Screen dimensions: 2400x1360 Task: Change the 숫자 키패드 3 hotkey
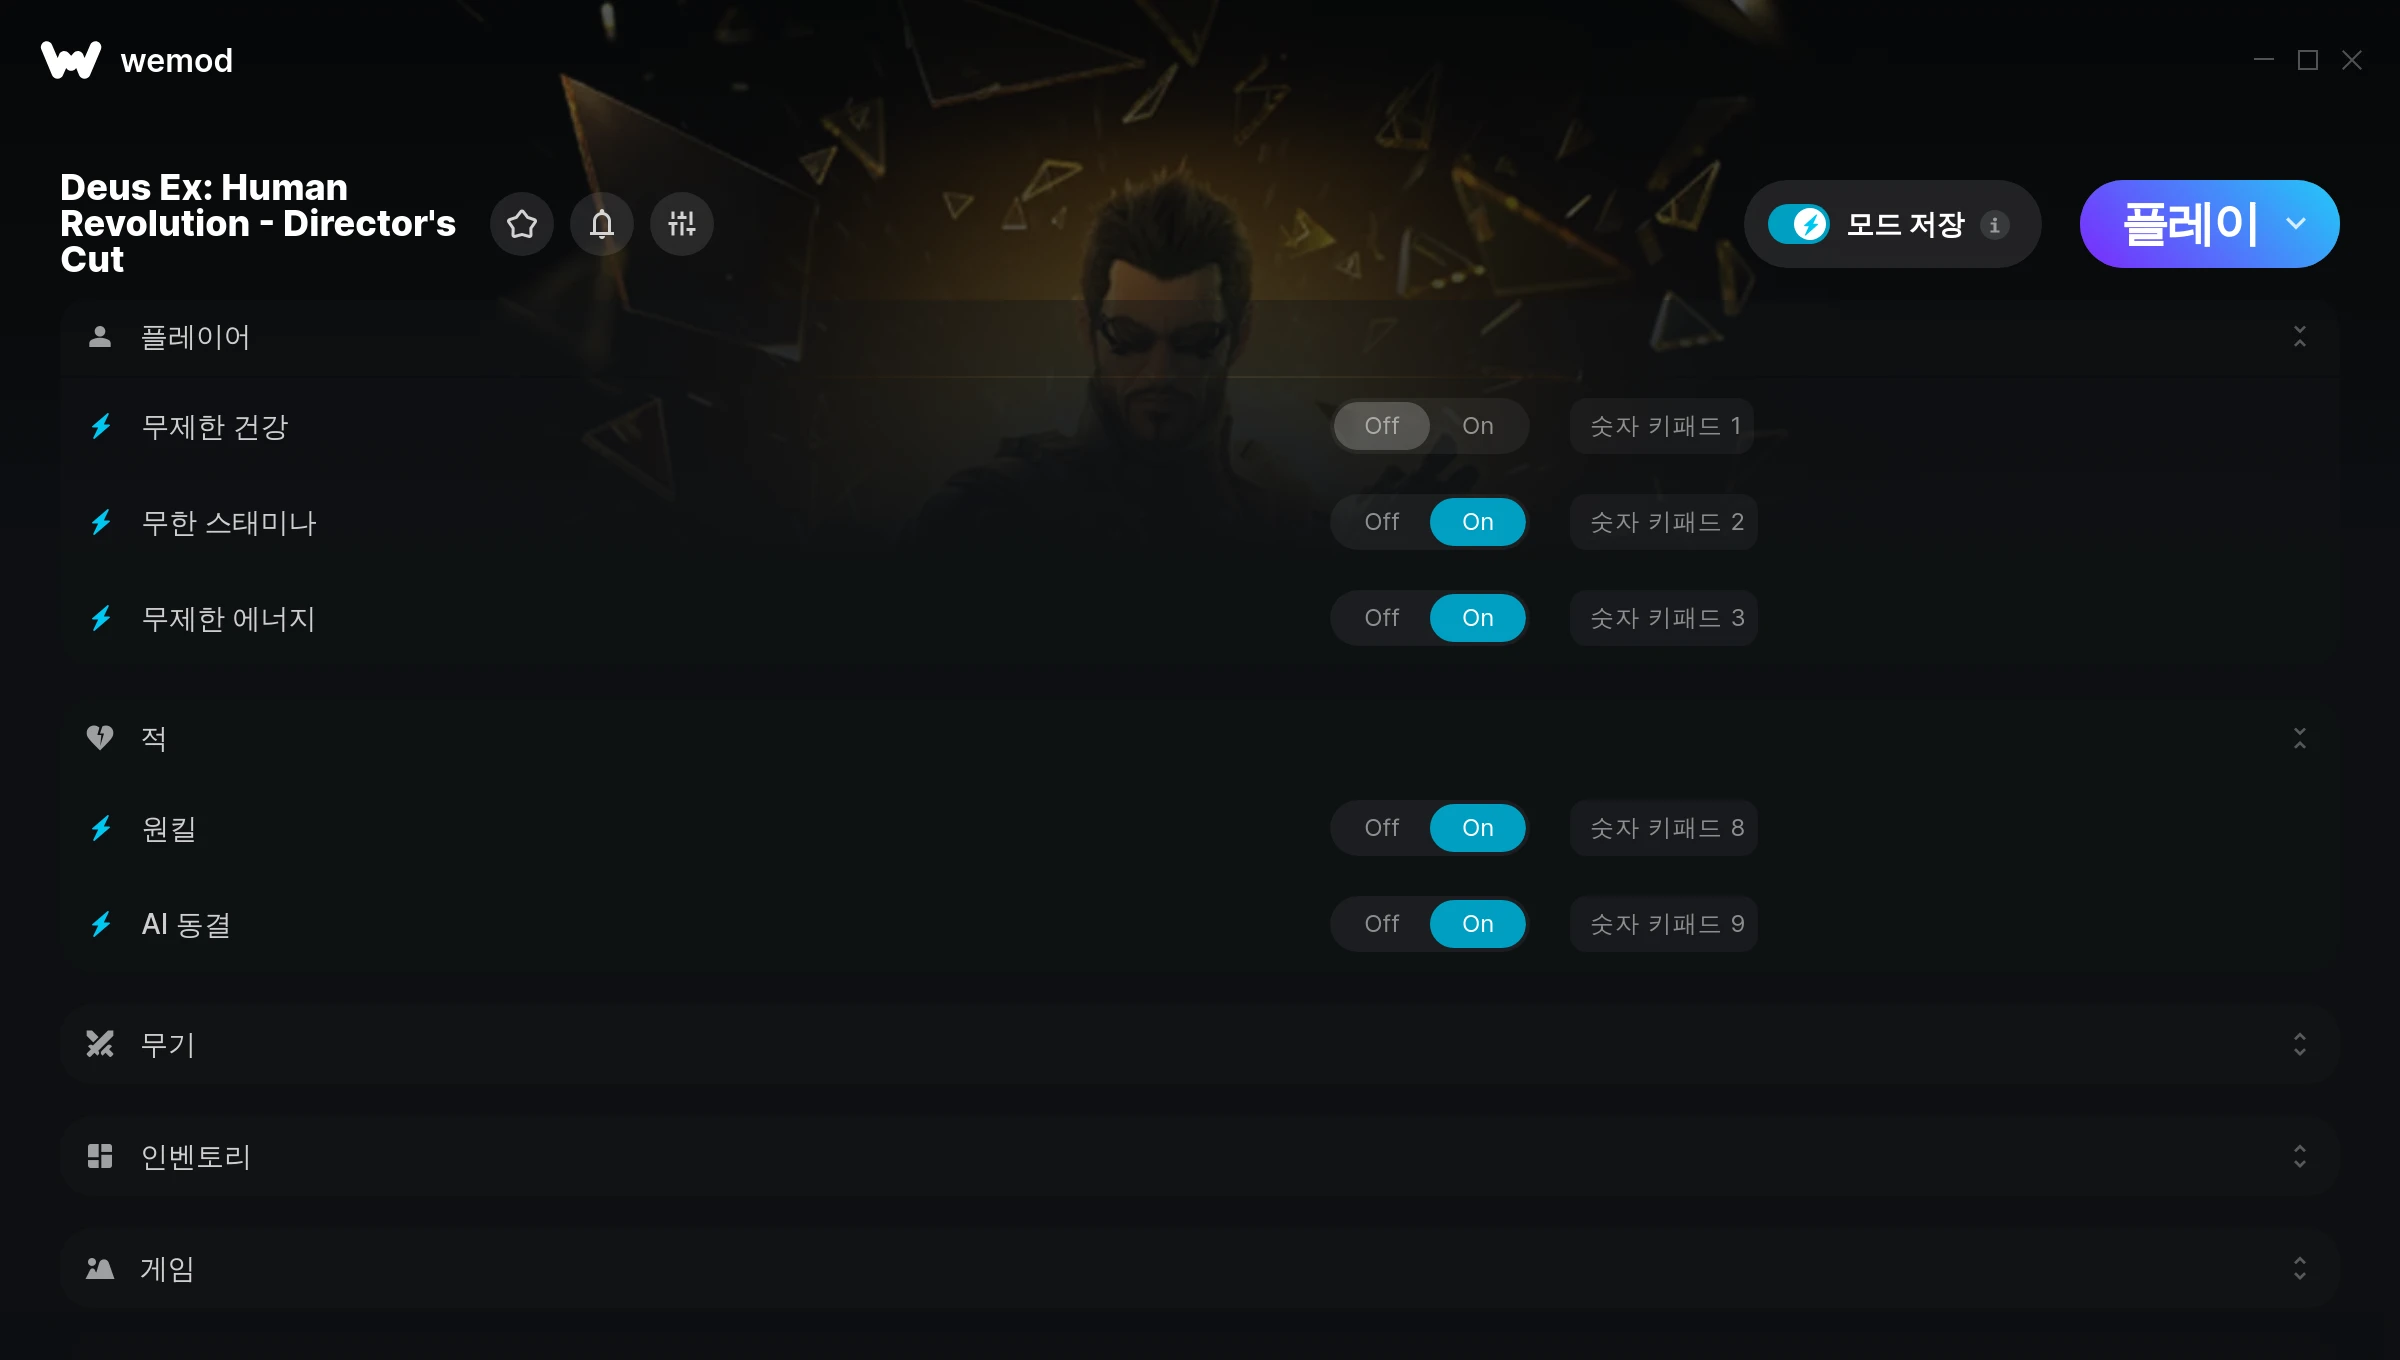click(x=1664, y=618)
